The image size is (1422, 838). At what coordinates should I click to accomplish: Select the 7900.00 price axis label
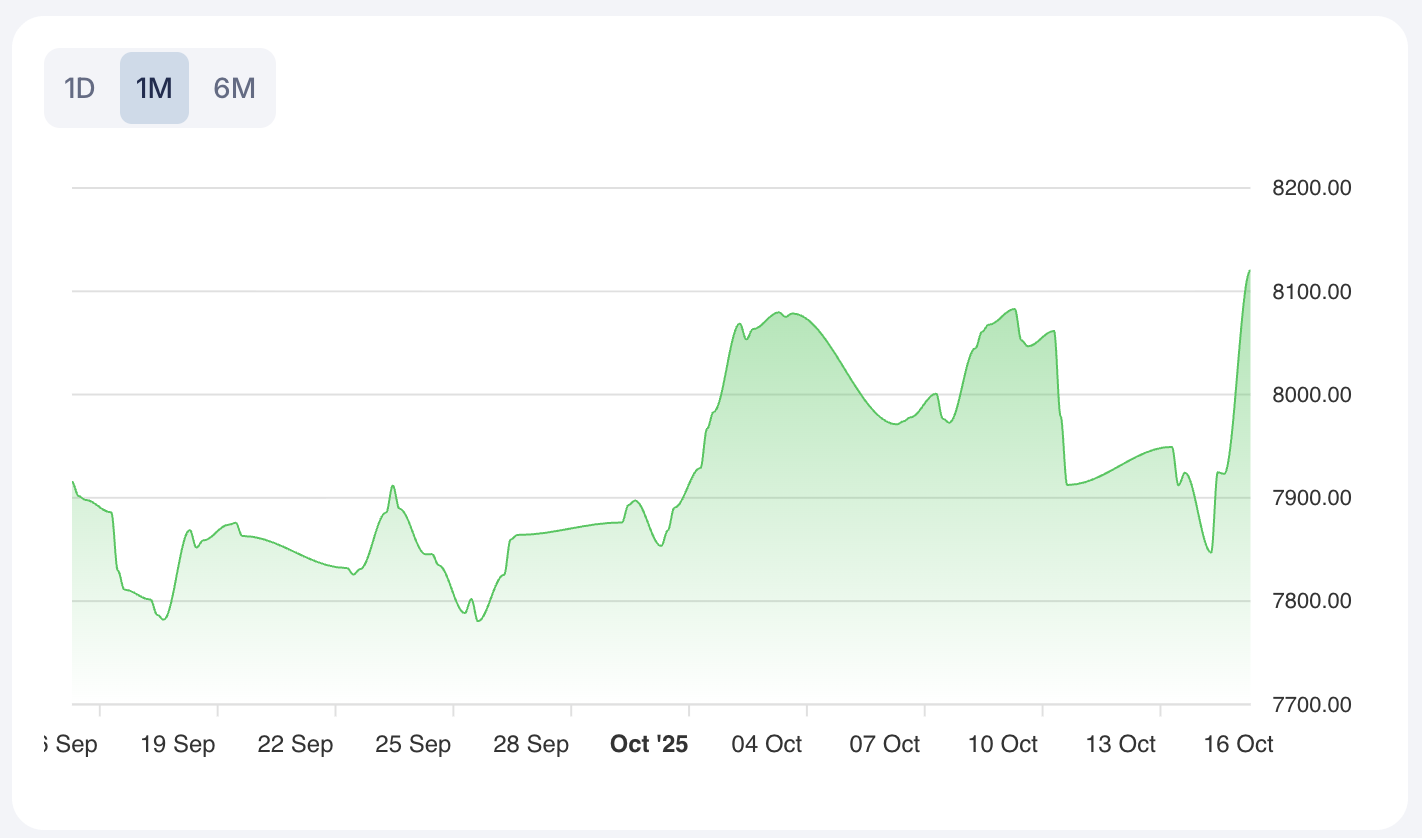click(1311, 498)
